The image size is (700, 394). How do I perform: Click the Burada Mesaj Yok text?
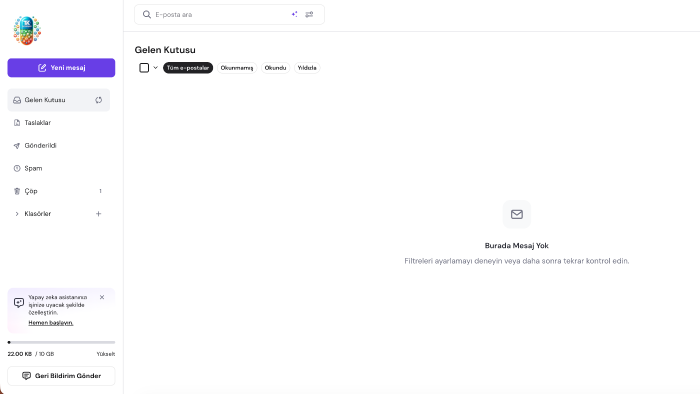(517, 245)
